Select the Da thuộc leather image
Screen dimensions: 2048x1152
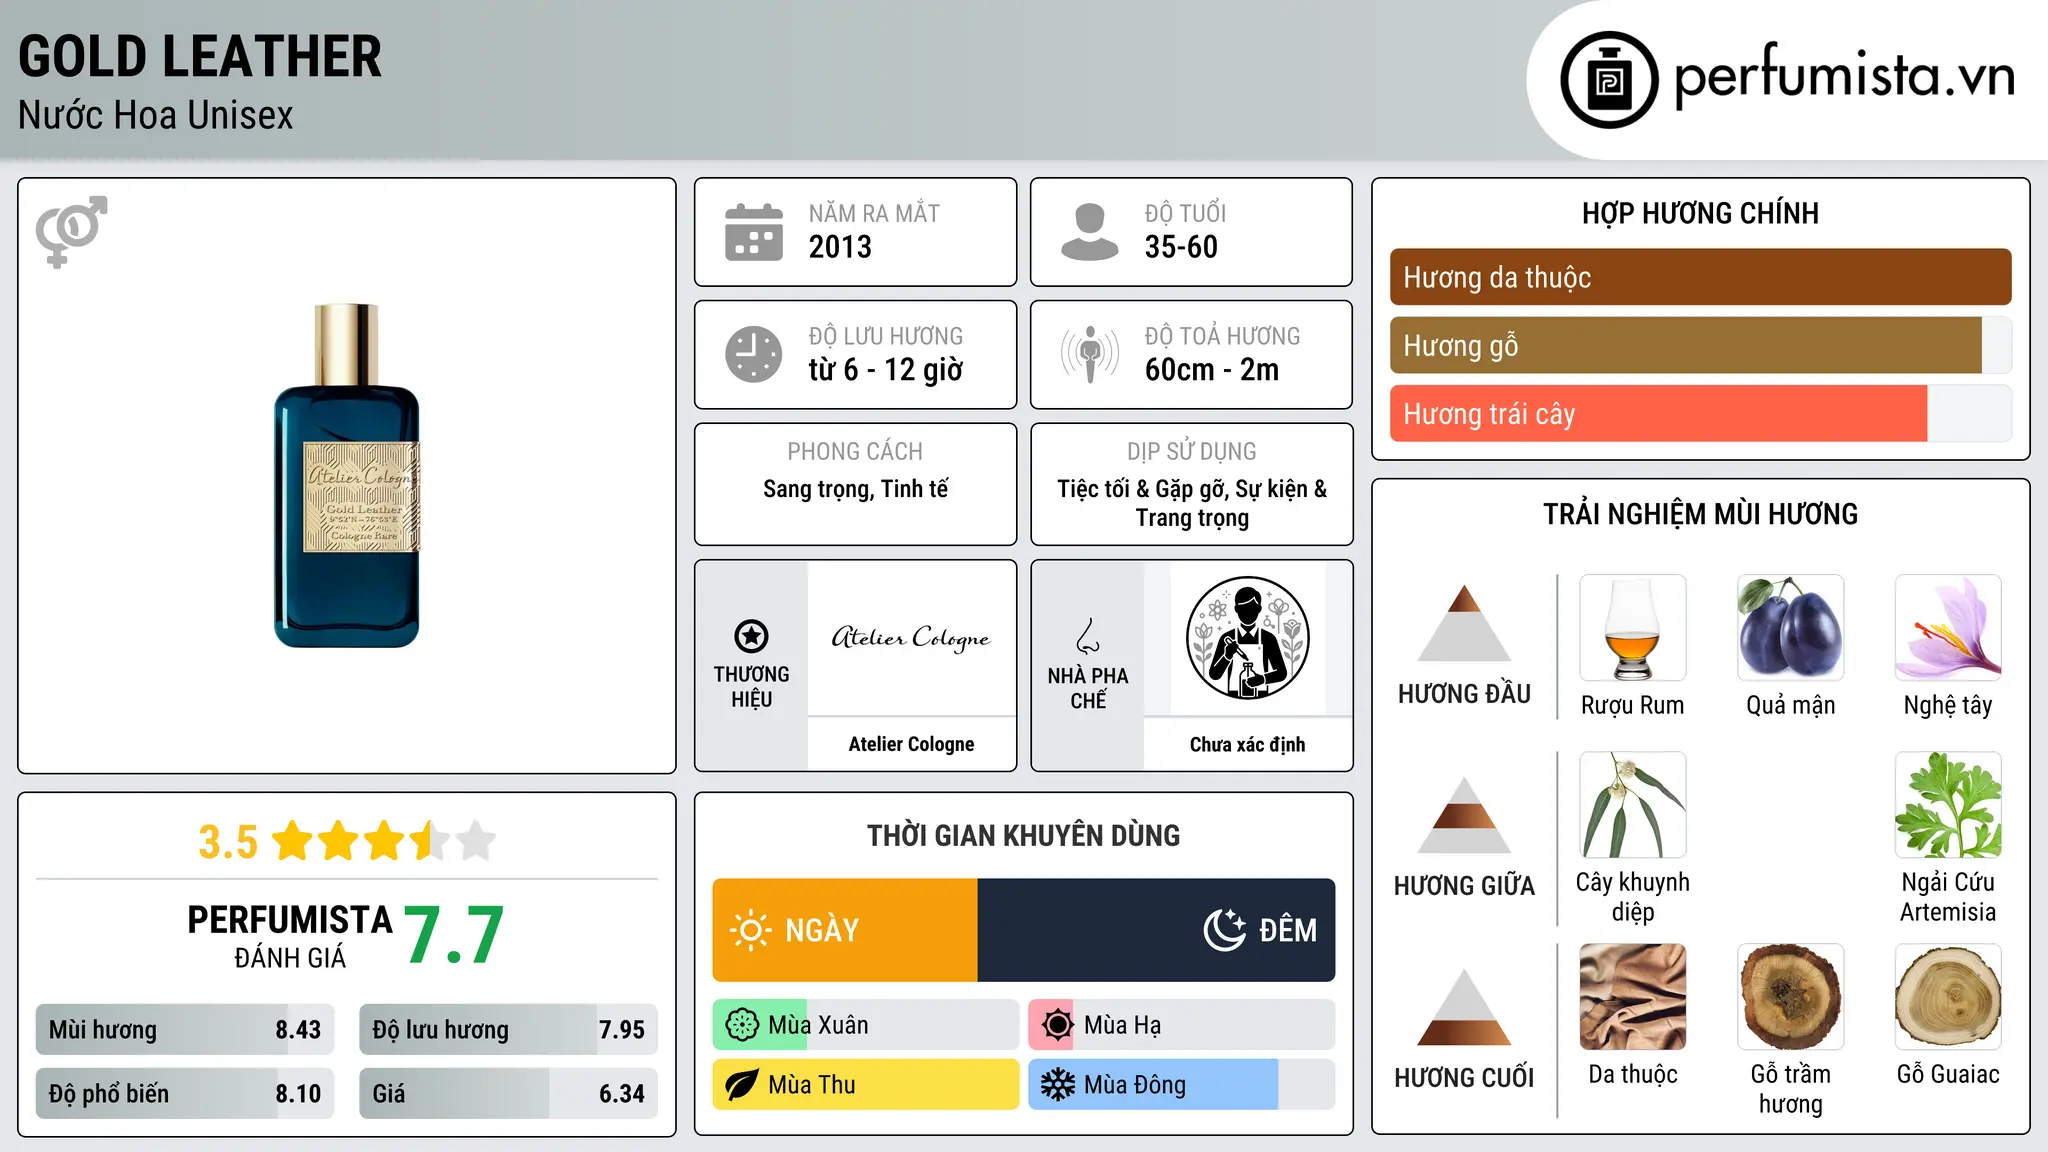1633,997
